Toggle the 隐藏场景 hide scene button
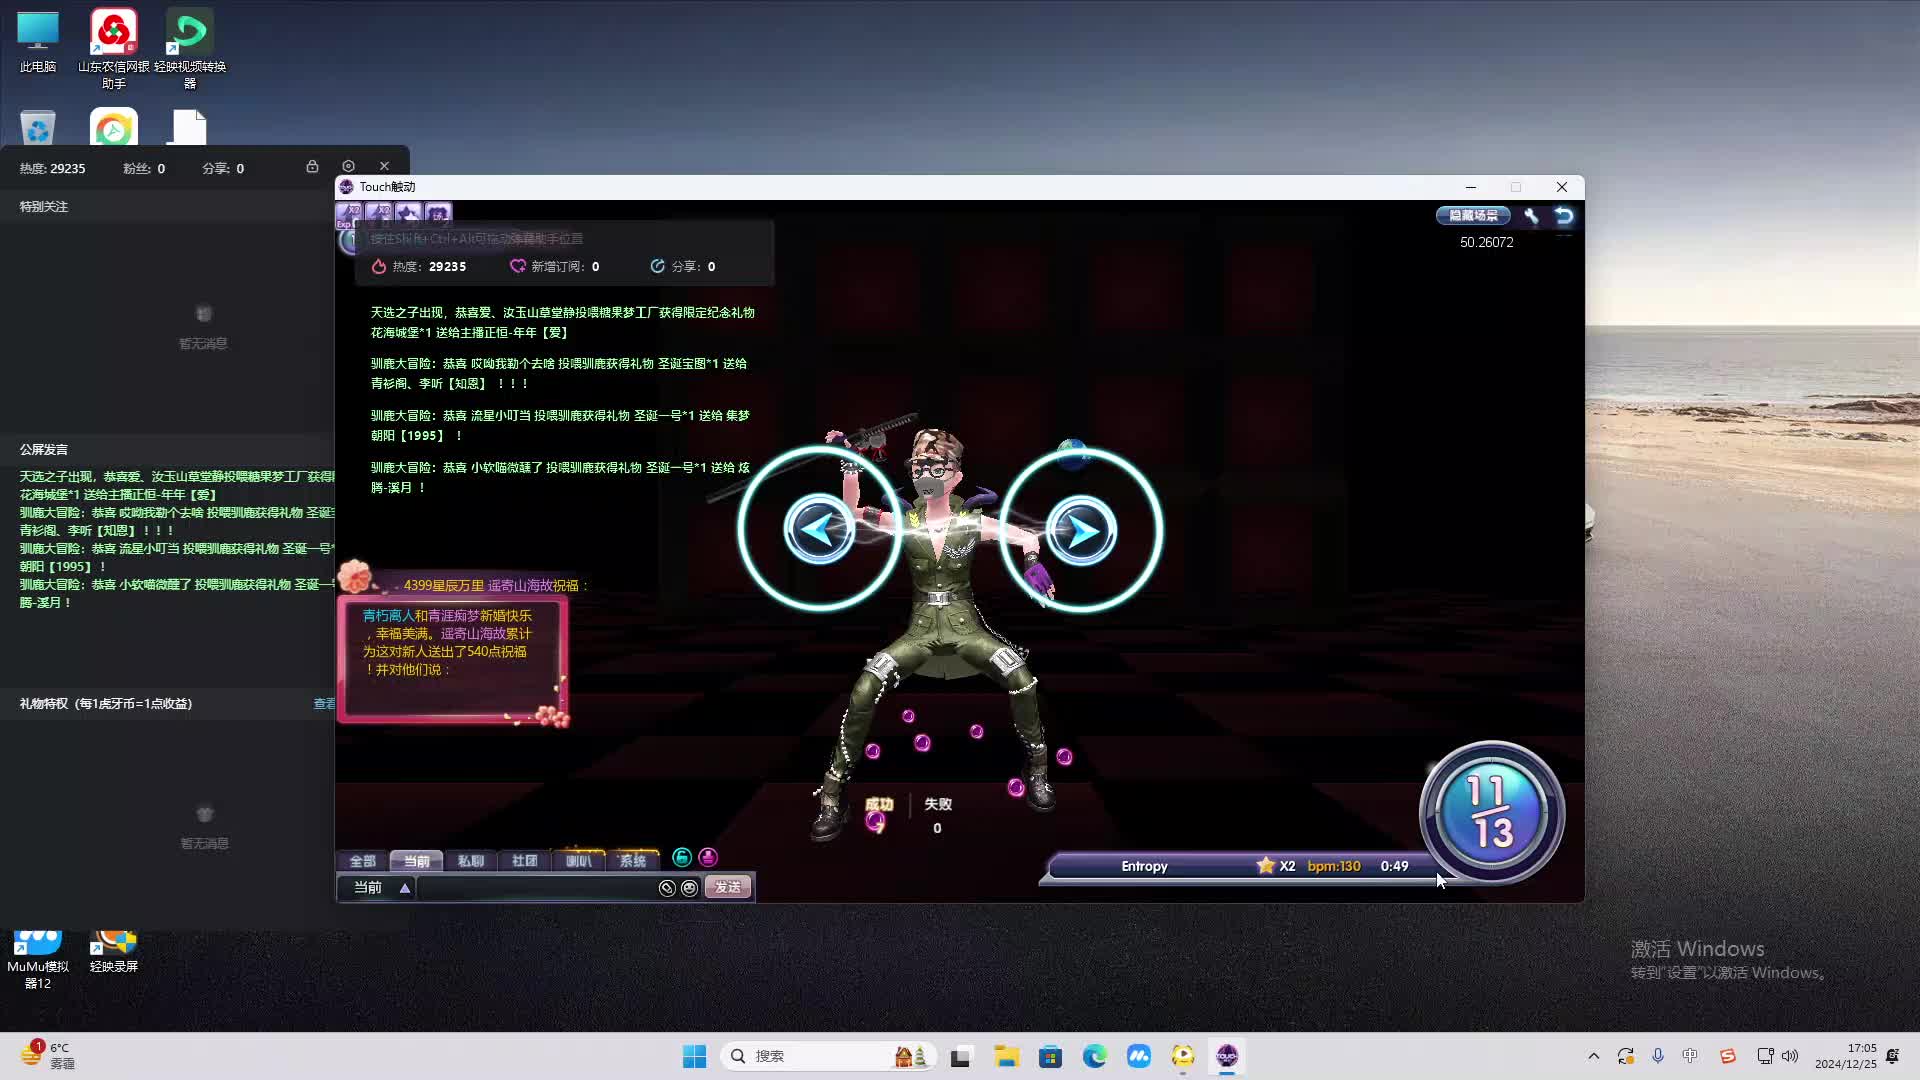Screen dimensions: 1920x1080 (1473, 216)
